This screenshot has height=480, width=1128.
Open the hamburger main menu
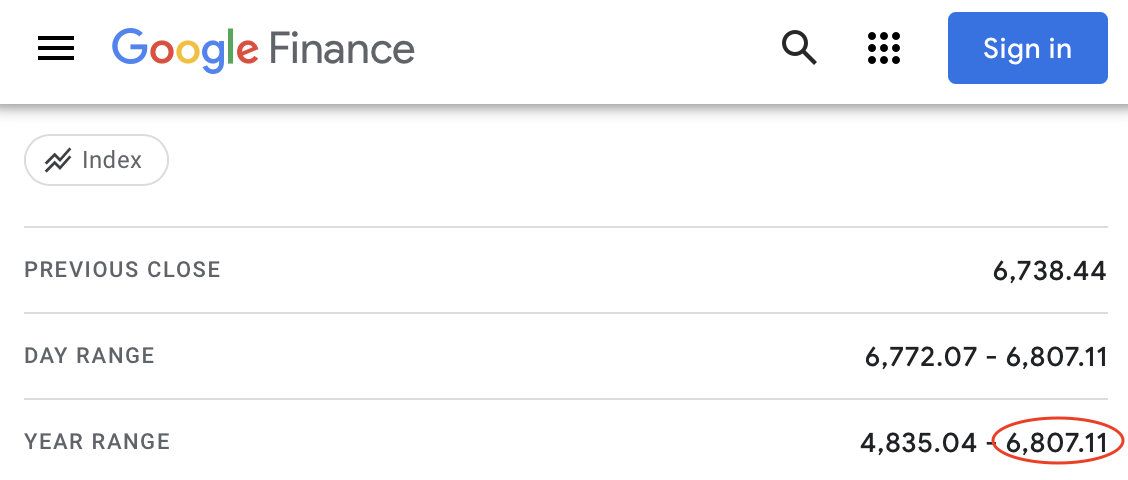coord(56,48)
